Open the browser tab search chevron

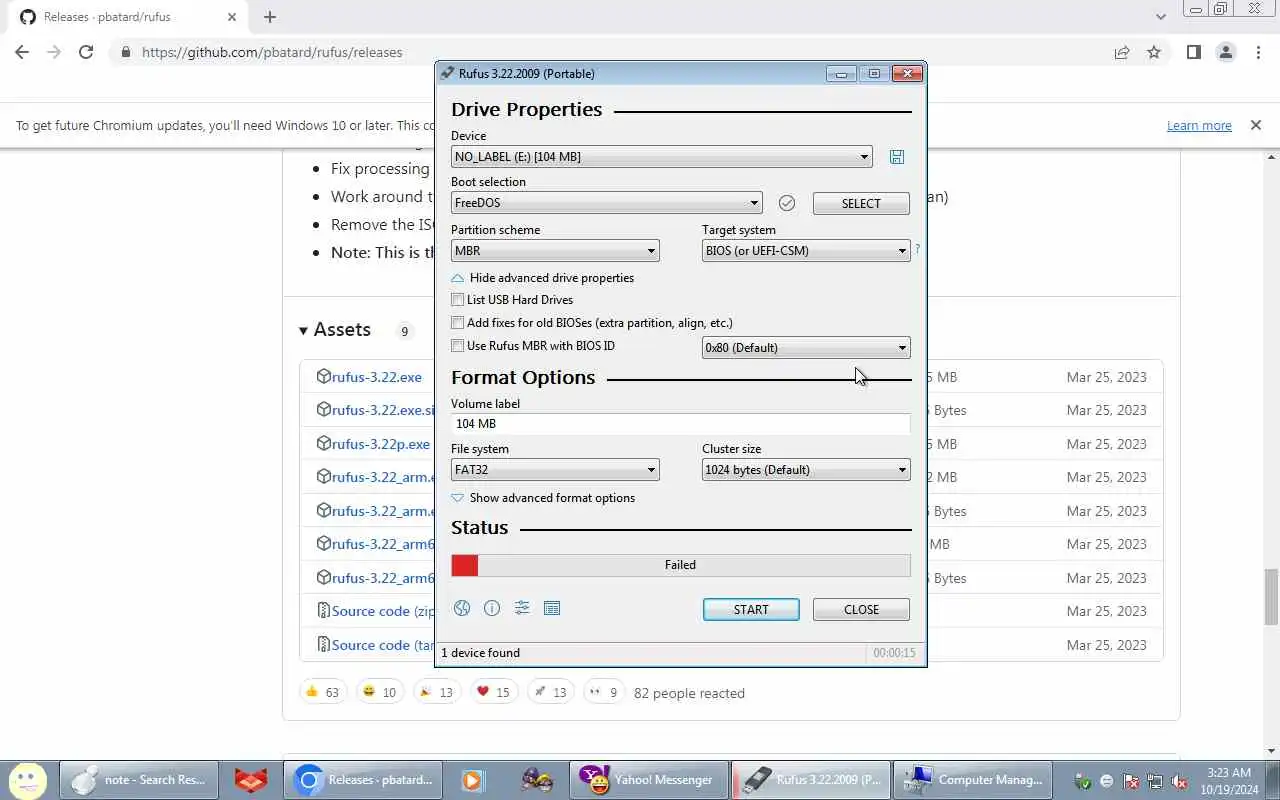1160,17
